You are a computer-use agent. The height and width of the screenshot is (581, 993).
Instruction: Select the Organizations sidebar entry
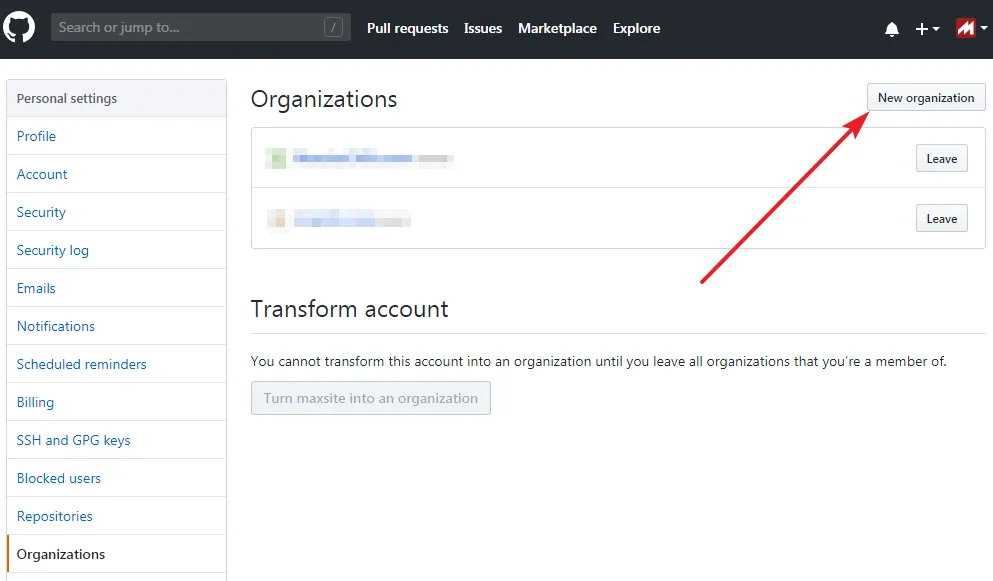click(60, 554)
